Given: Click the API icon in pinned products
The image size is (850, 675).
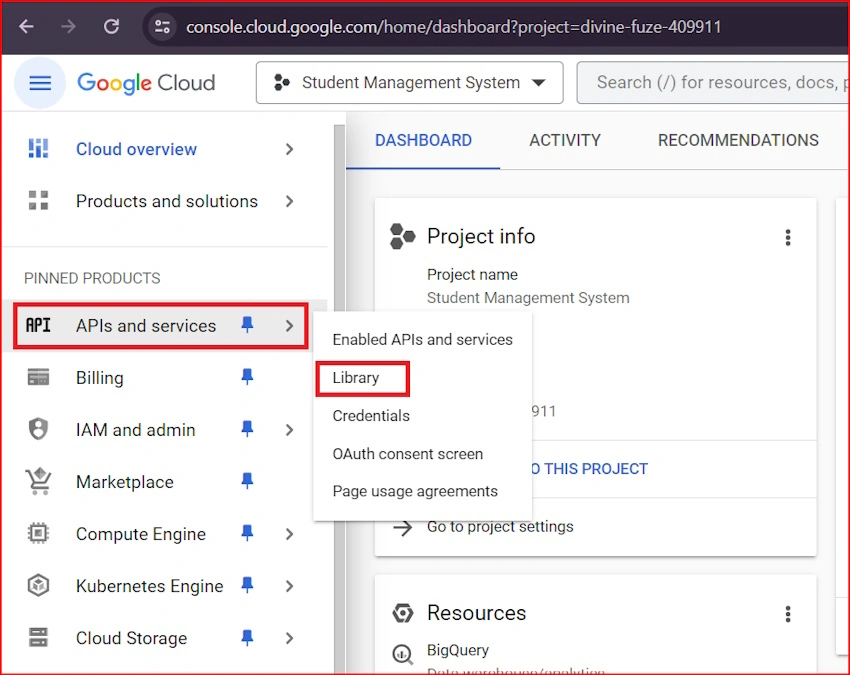Looking at the screenshot, I should [x=38, y=325].
